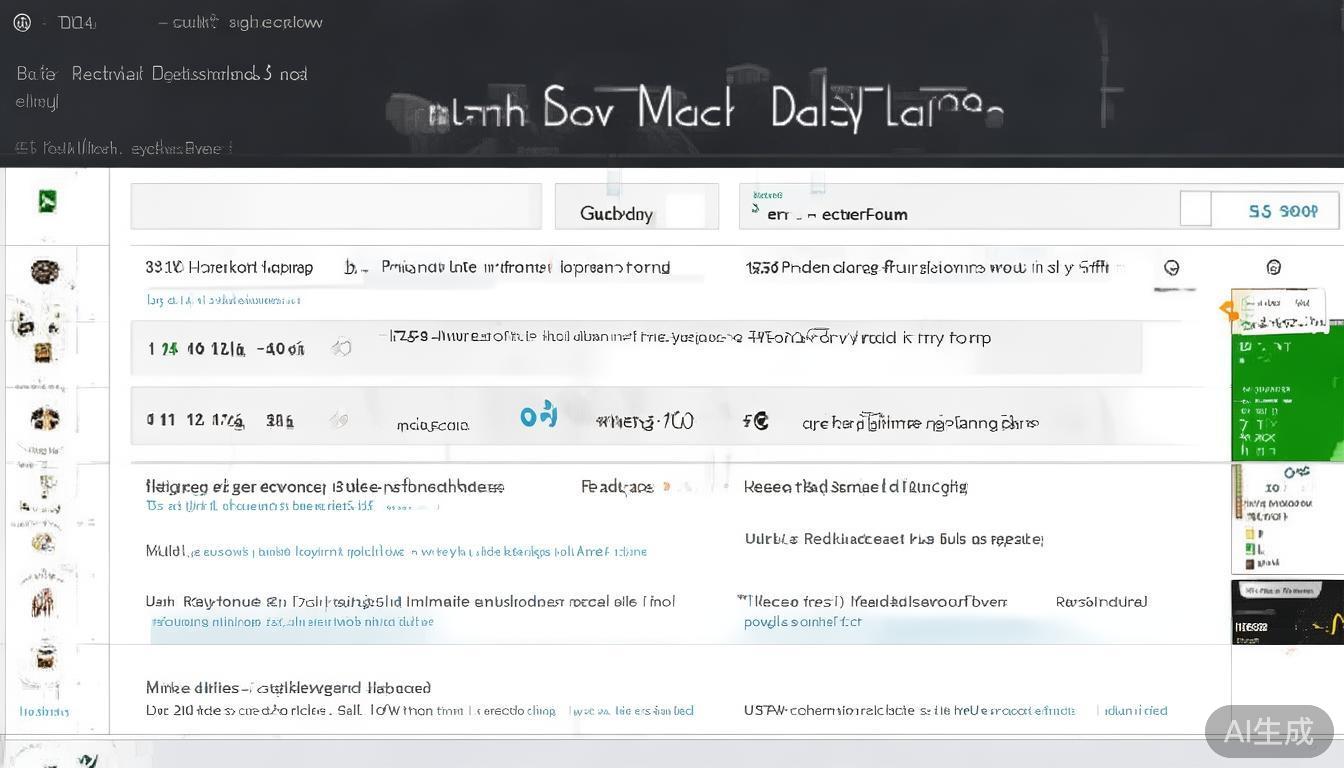Click the blue link text at the sidebar bottom
Image resolution: width=1344 pixels, height=768 pixels.
click(x=45, y=712)
